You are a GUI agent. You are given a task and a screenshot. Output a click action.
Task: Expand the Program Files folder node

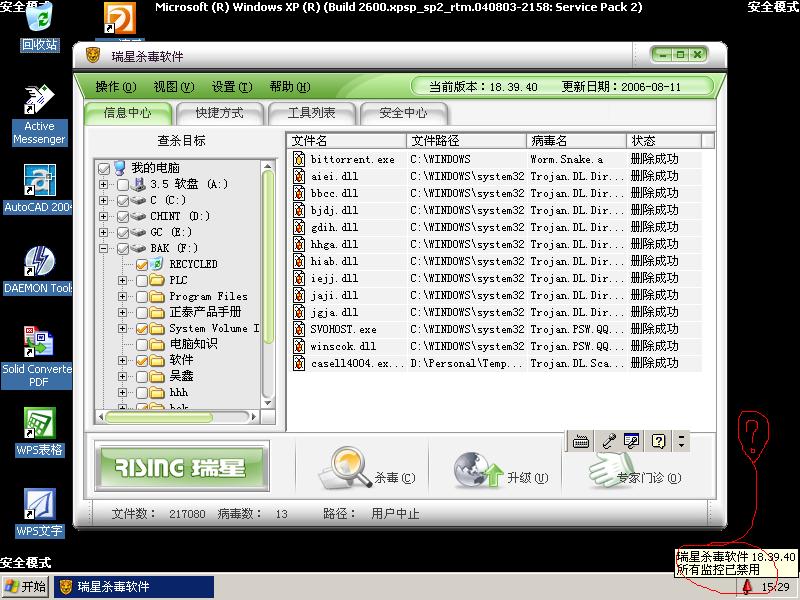tap(122, 296)
